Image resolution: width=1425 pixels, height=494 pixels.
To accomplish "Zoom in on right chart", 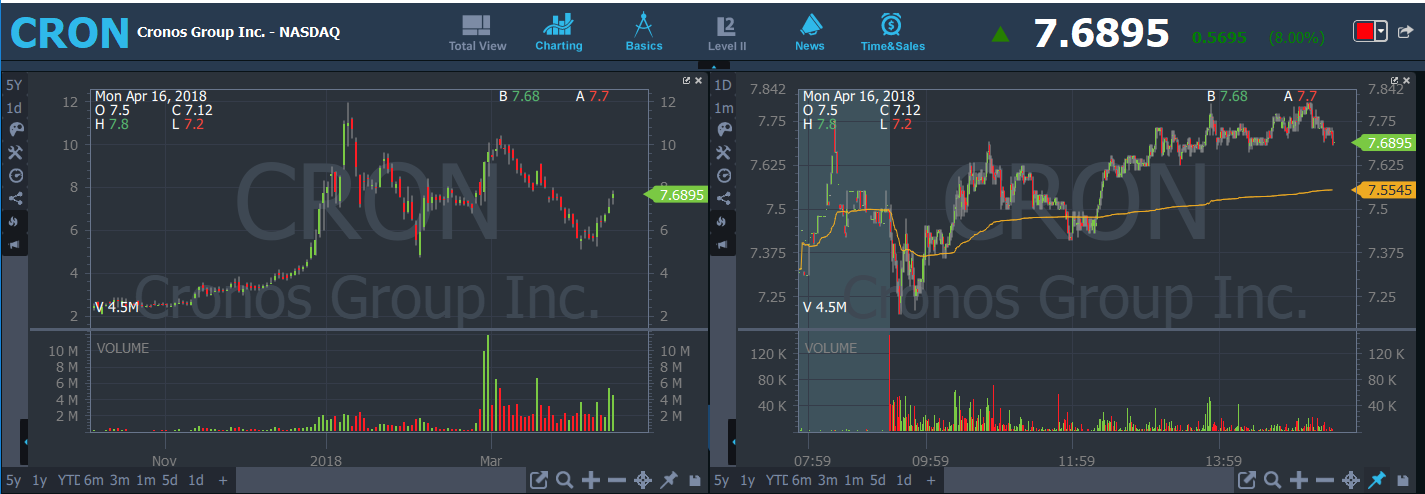I will coord(1300,480).
